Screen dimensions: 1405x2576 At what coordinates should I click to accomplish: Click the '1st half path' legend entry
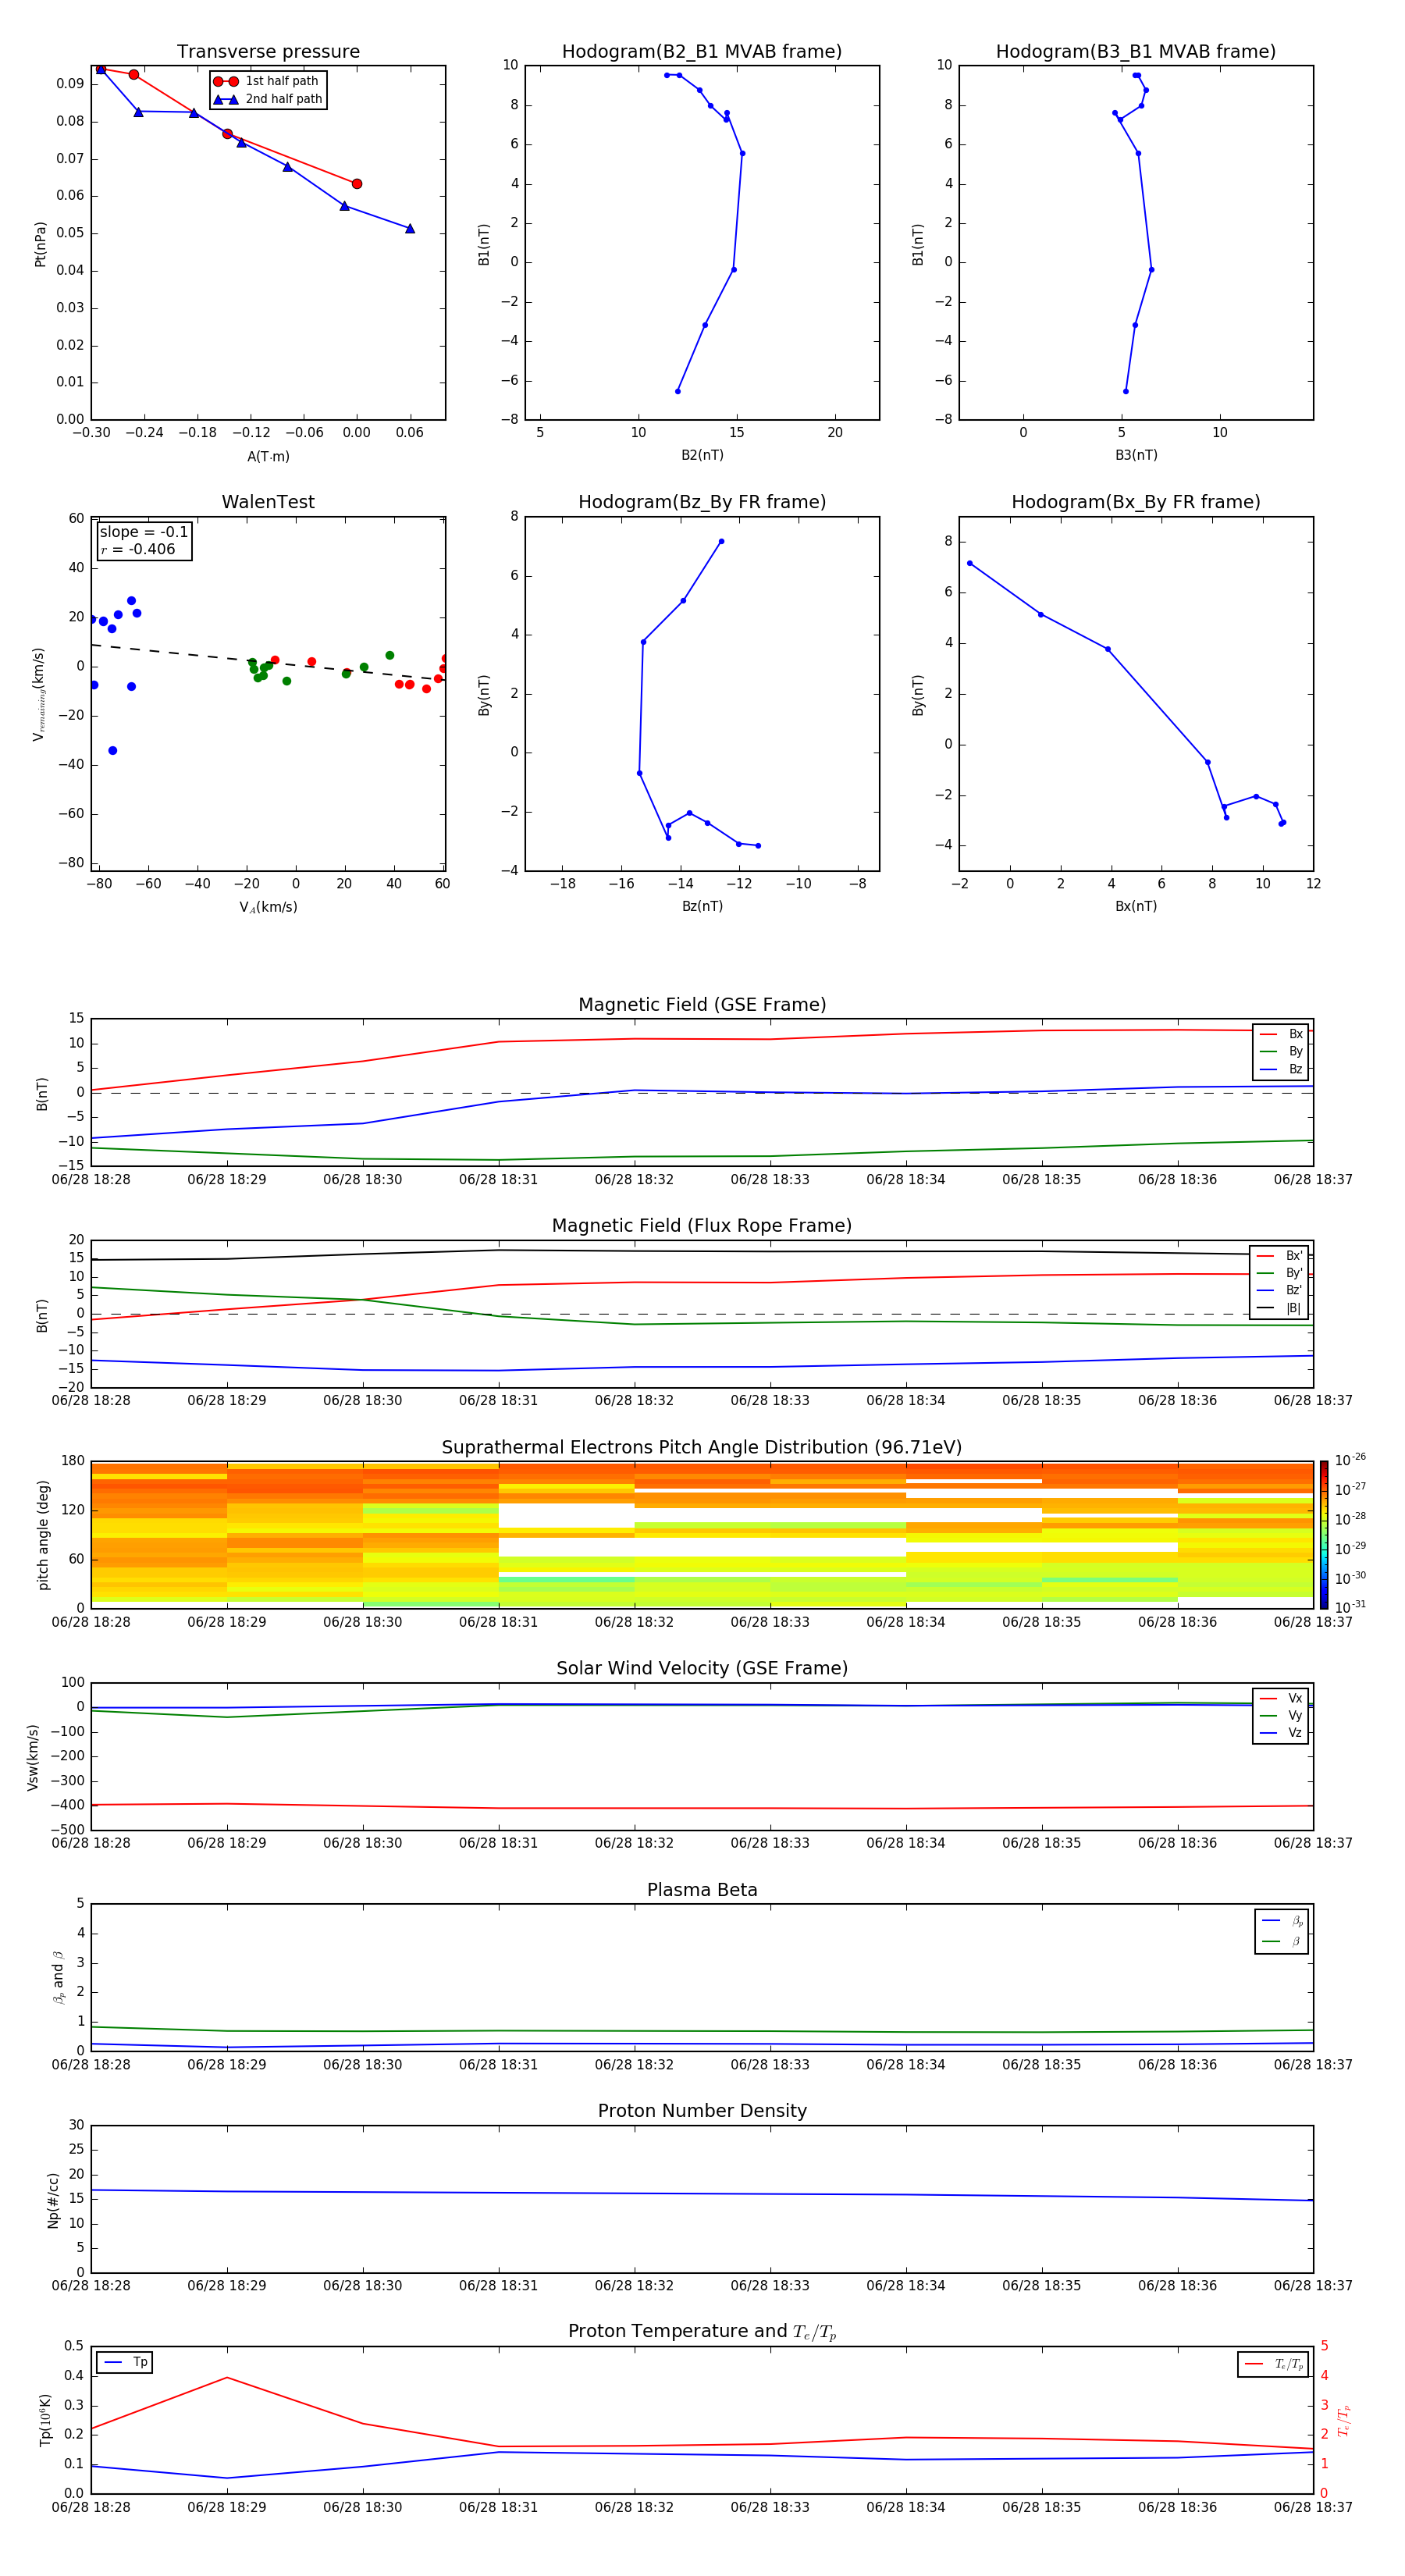coord(267,81)
